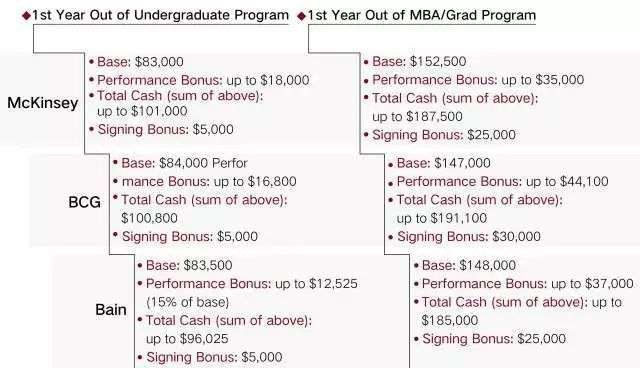Click the diamond bullet before Undergraduate Program heading
640x368 pixels.
27,16
